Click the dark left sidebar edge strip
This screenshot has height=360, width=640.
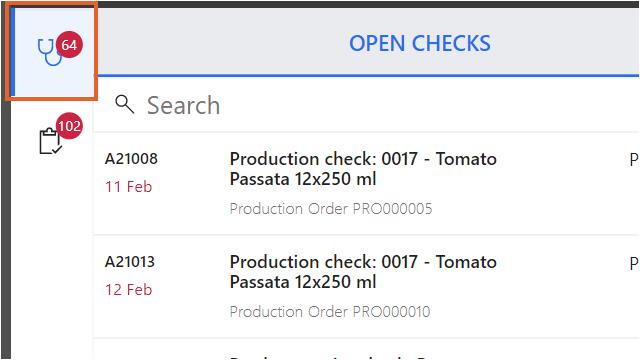click(5, 229)
